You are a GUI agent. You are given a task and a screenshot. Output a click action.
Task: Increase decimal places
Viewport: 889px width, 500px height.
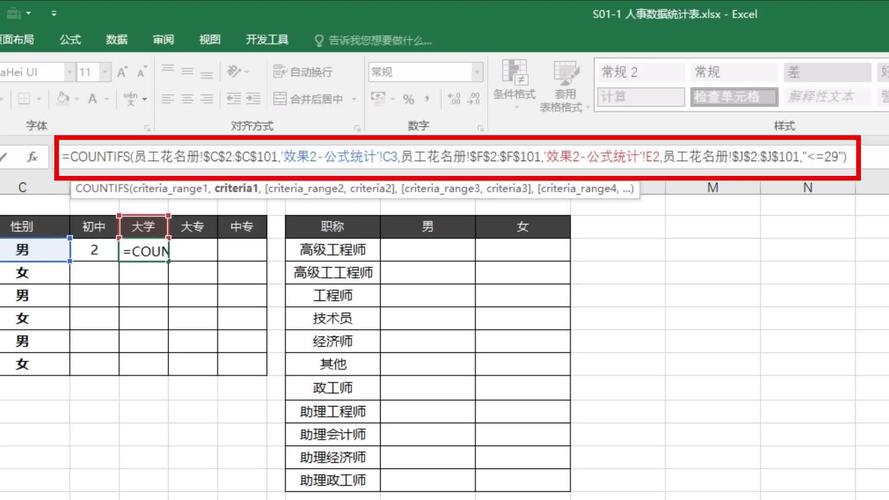pyautogui.click(x=454, y=99)
